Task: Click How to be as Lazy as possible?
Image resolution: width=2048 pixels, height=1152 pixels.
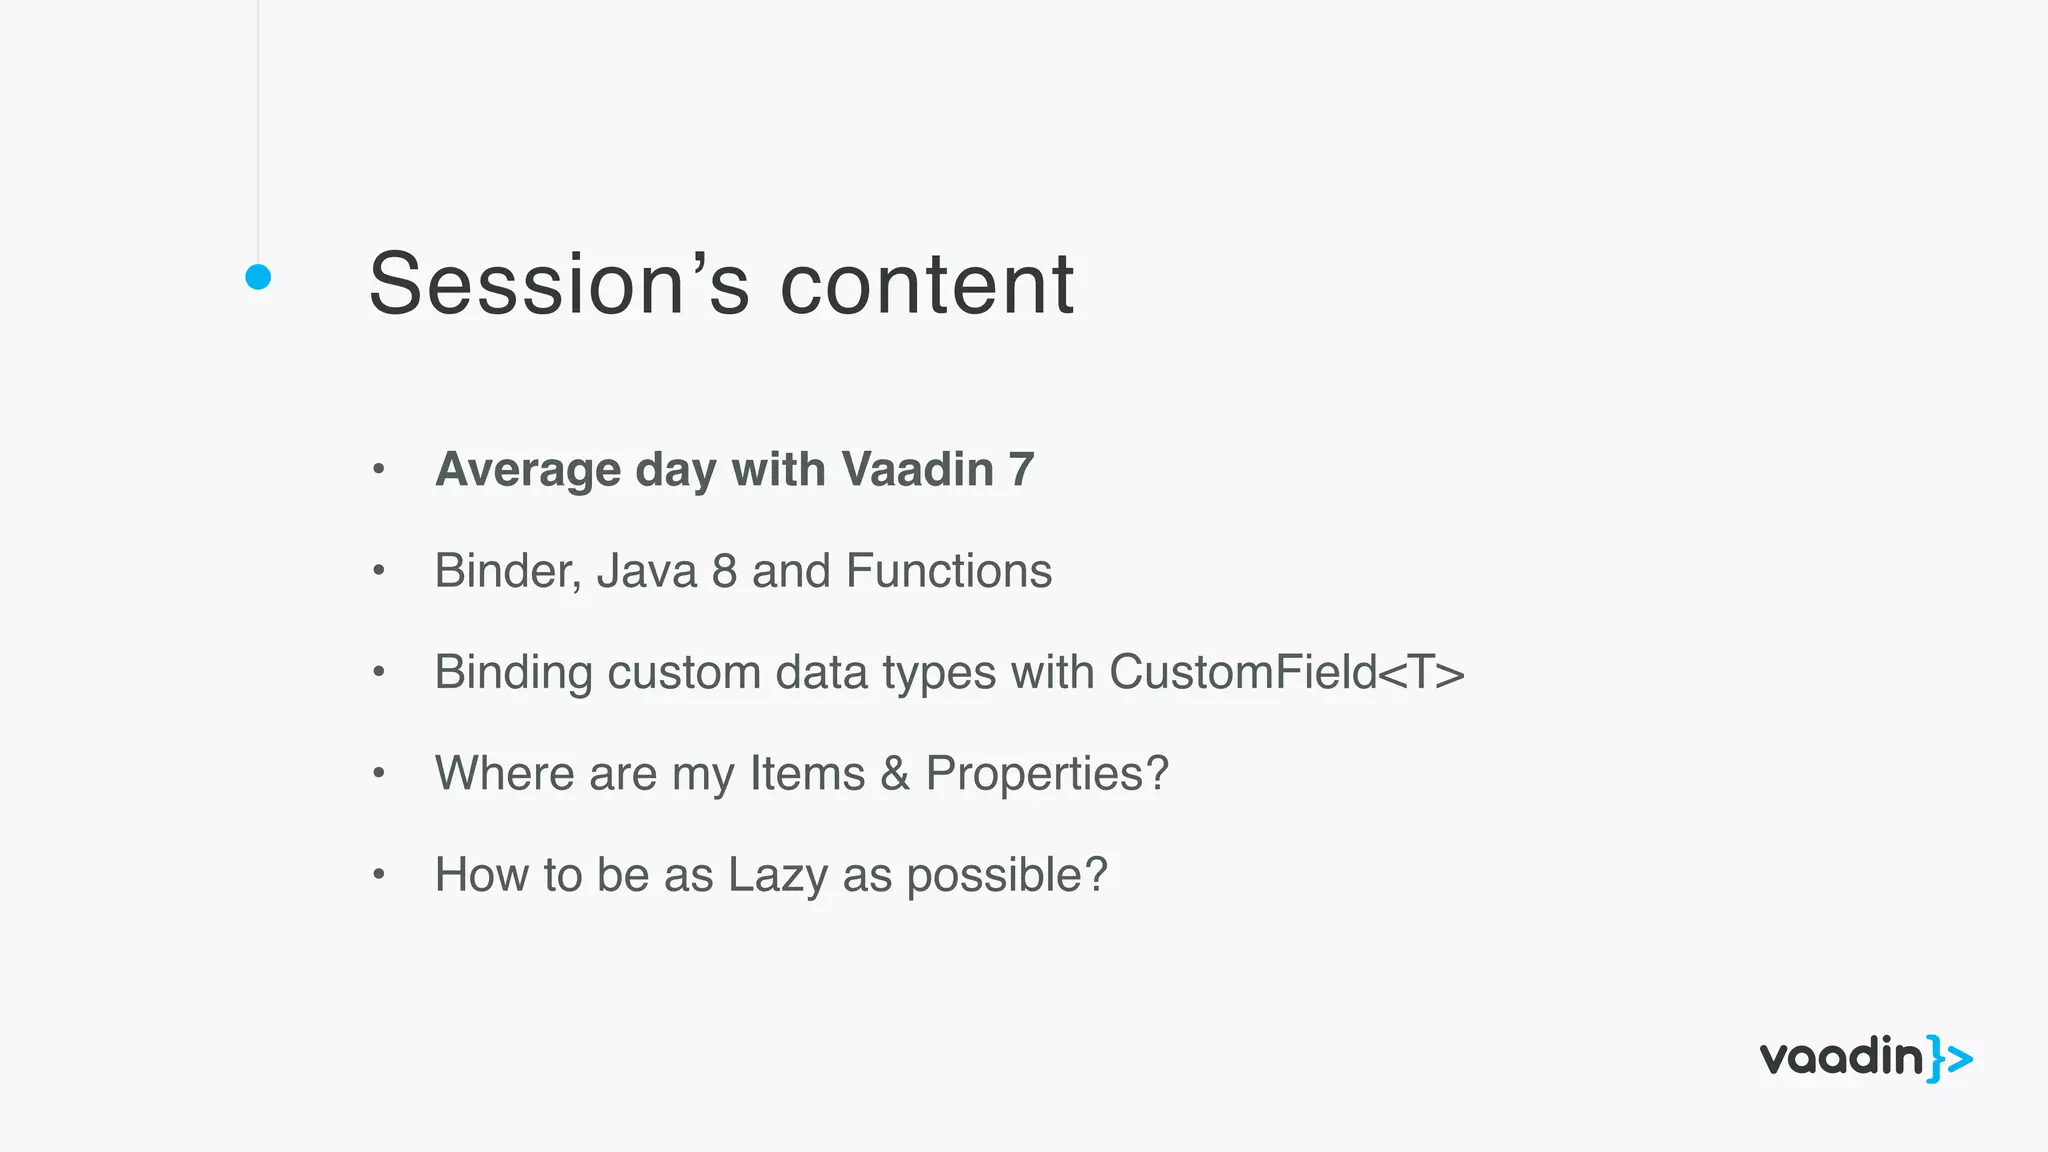Action: click(770, 874)
